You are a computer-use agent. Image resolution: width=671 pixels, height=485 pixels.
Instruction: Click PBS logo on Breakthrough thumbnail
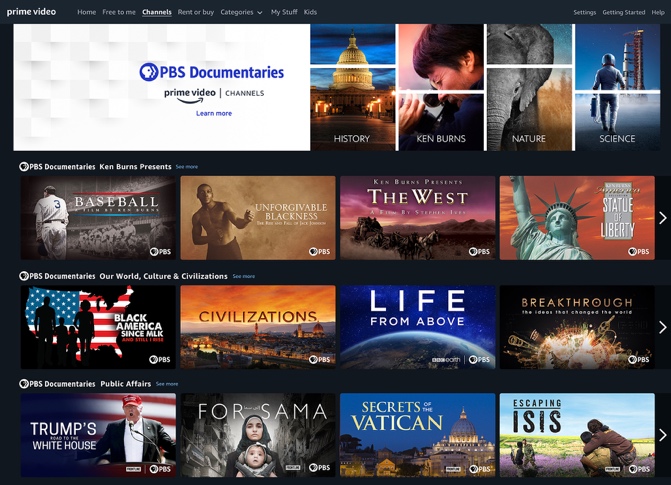point(639,360)
